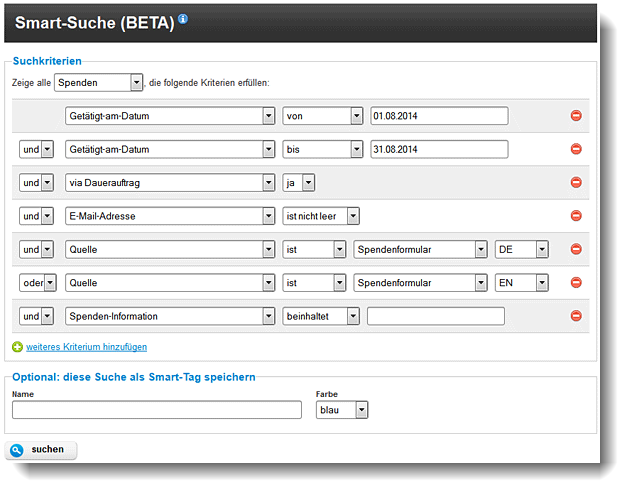This screenshot has height=493, width=630.
Task: Click the Spenden-Information value text field
Action: coord(435,316)
